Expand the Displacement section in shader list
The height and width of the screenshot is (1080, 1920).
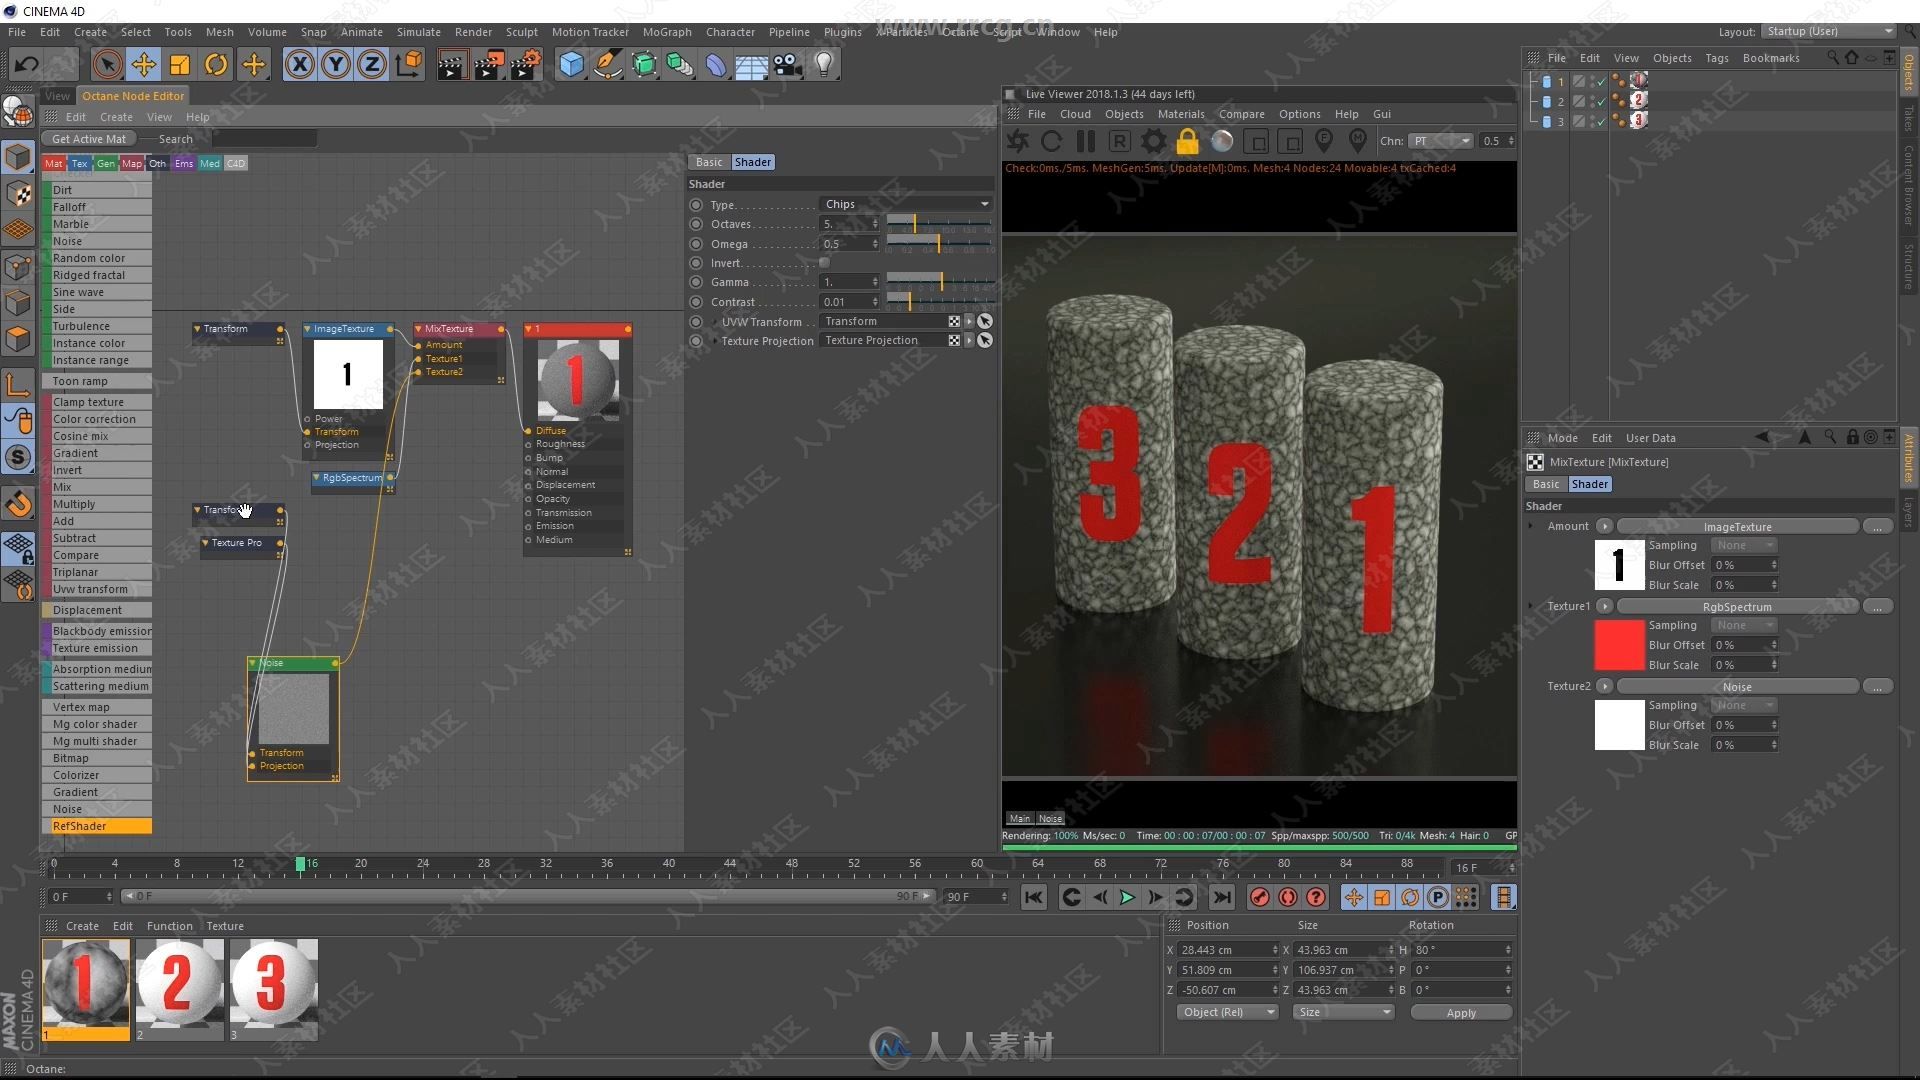click(x=87, y=609)
